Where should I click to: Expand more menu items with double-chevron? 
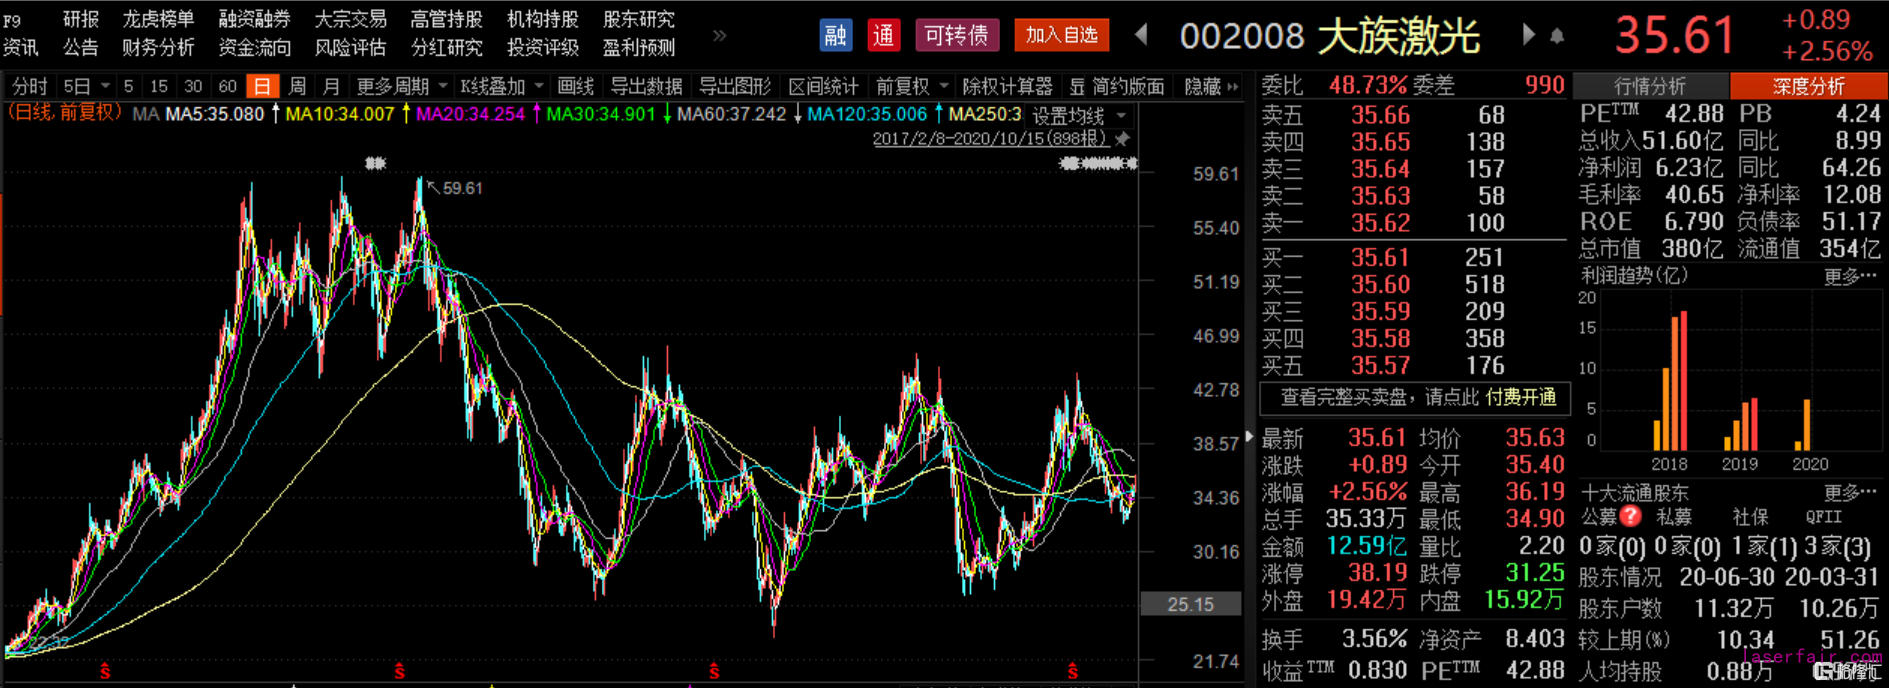point(719,35)
